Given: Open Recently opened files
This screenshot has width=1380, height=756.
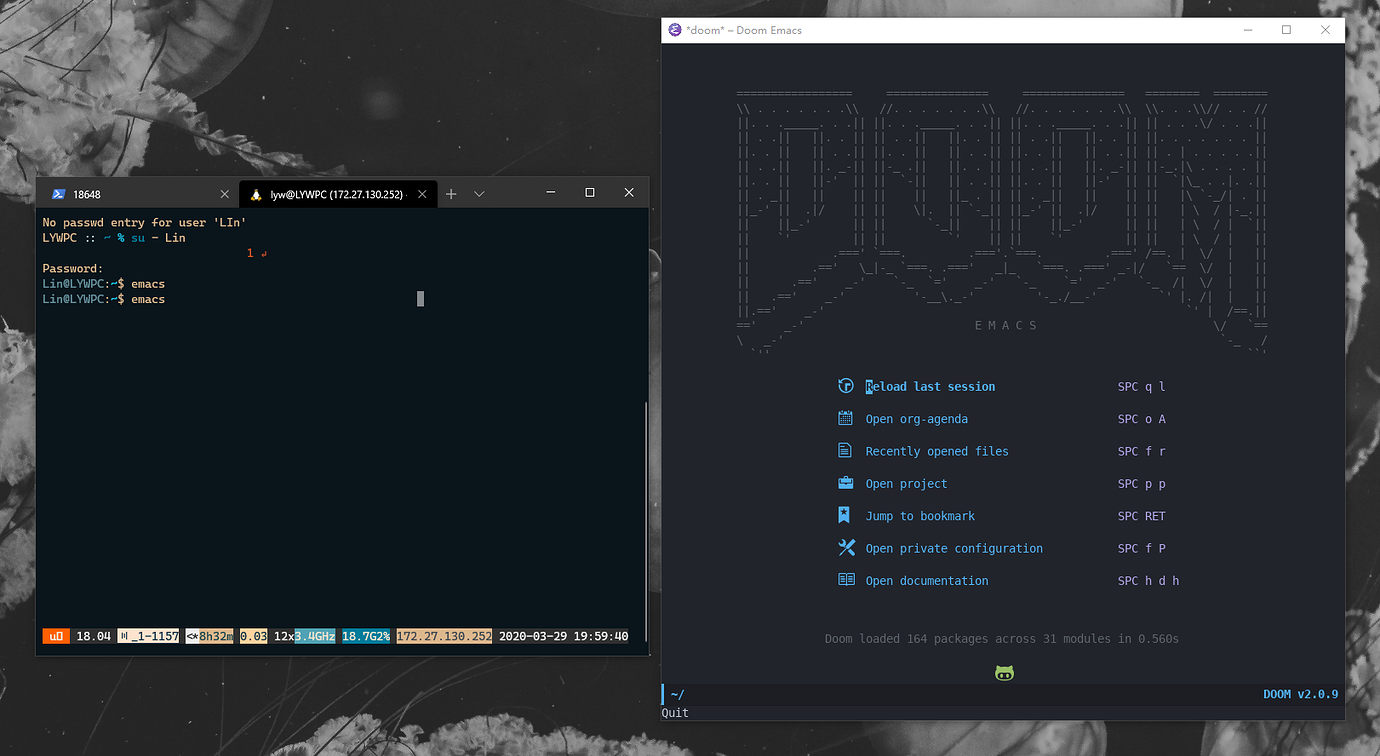Looking at the screenshot, I should pyautogui.click(x=937, y=451).
